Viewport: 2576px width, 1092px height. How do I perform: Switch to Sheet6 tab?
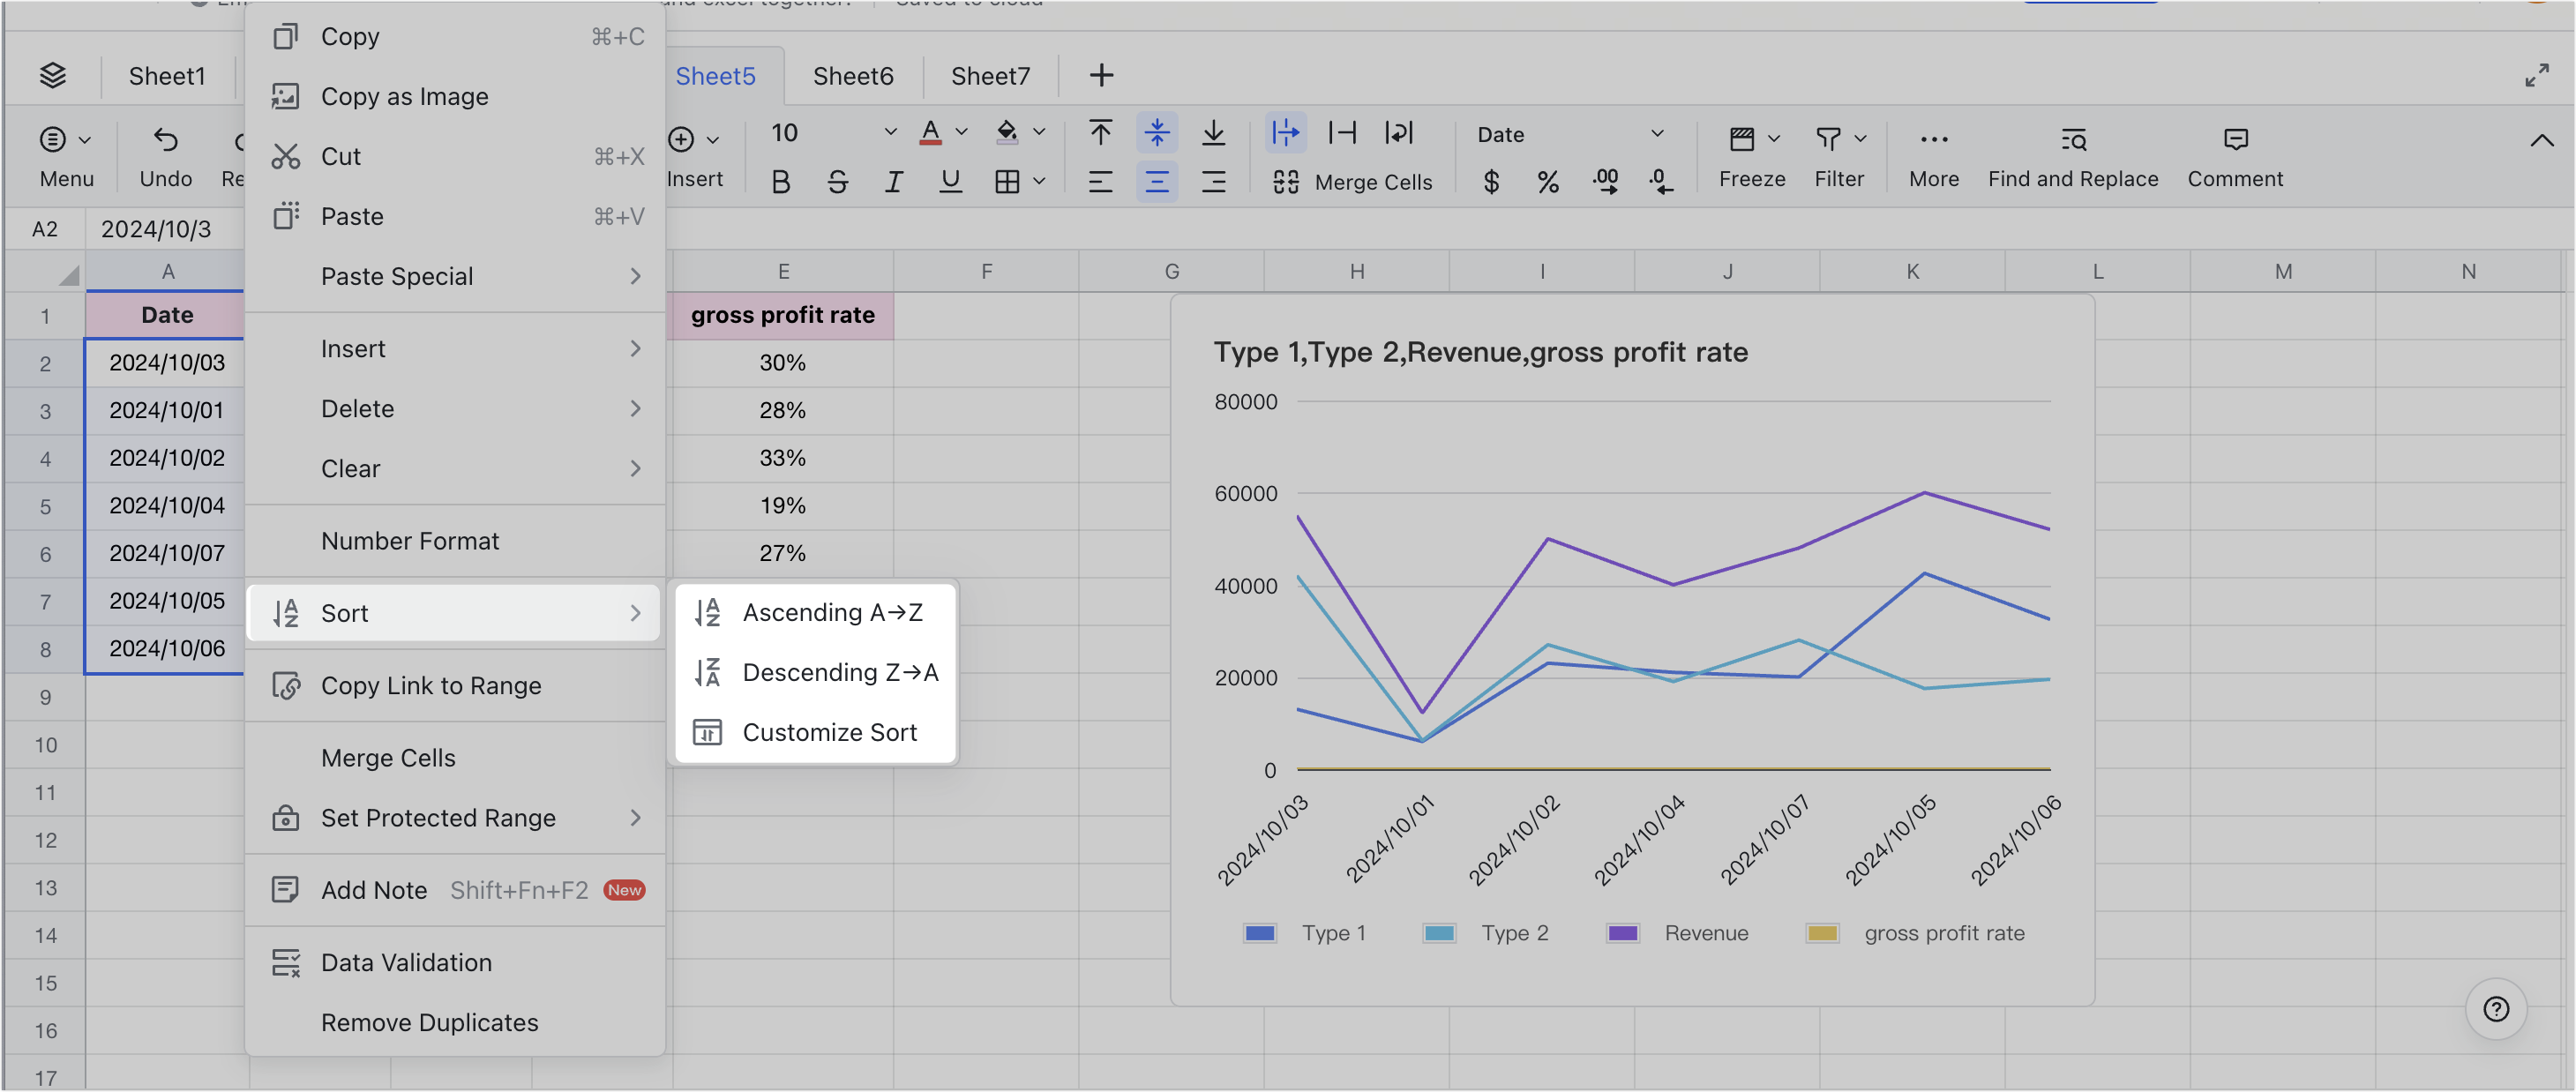tap(853, 76)
